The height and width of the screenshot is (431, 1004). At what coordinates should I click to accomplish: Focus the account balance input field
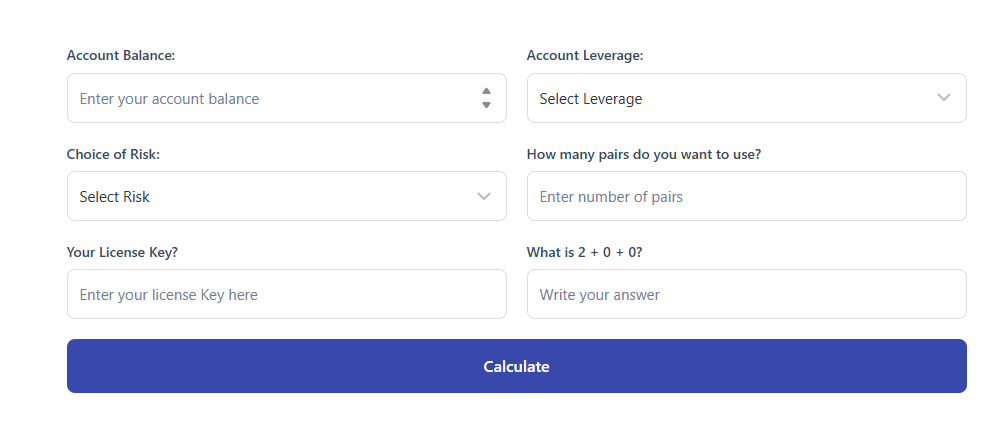(x=287, y=98)
